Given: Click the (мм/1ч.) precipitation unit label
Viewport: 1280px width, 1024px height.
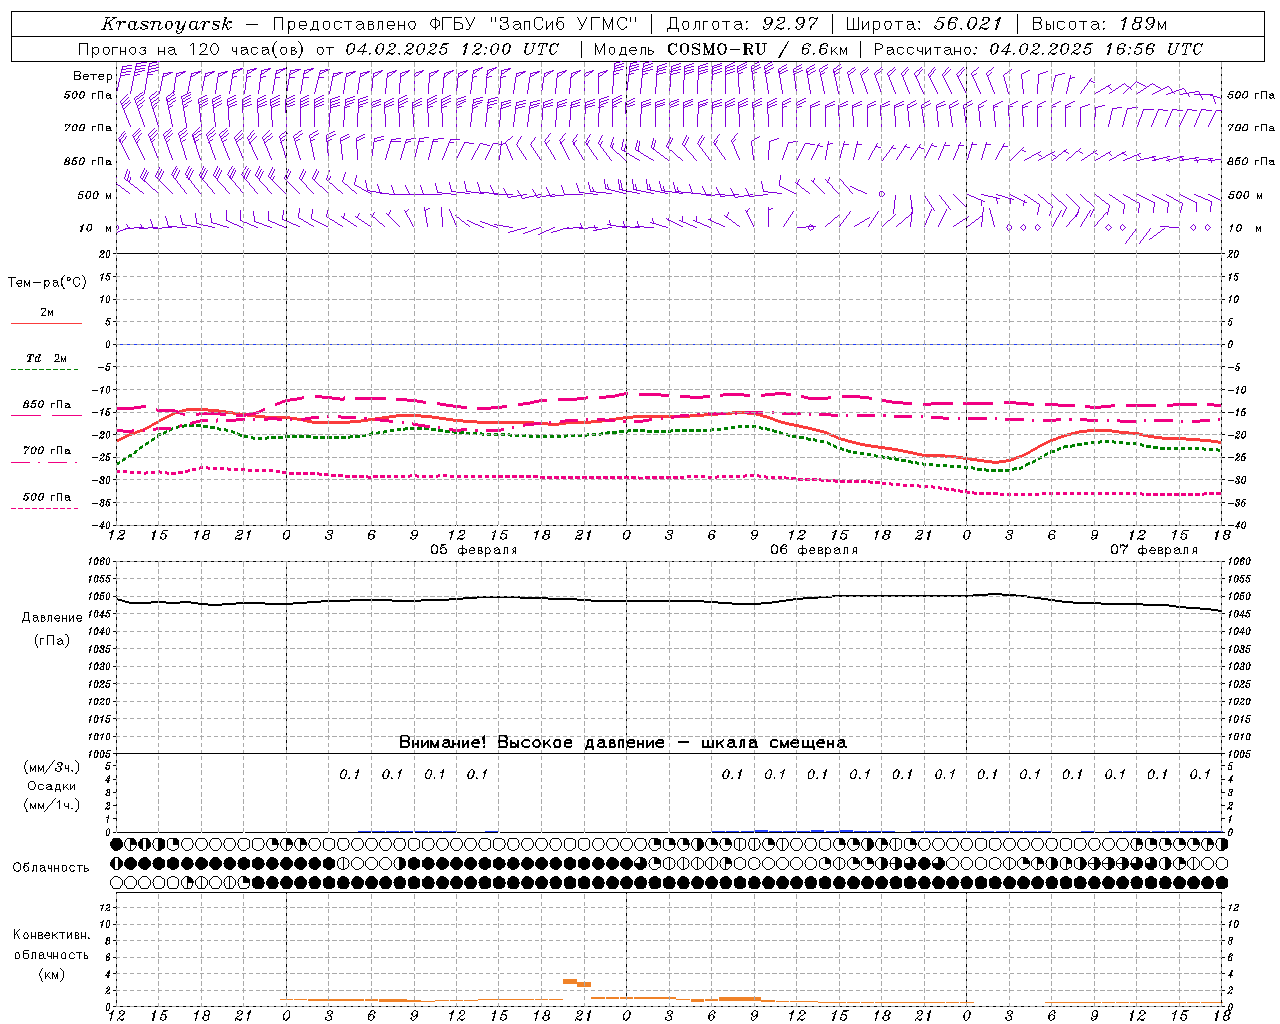Looking at the screenshot, I should click(x=51, y=805).
